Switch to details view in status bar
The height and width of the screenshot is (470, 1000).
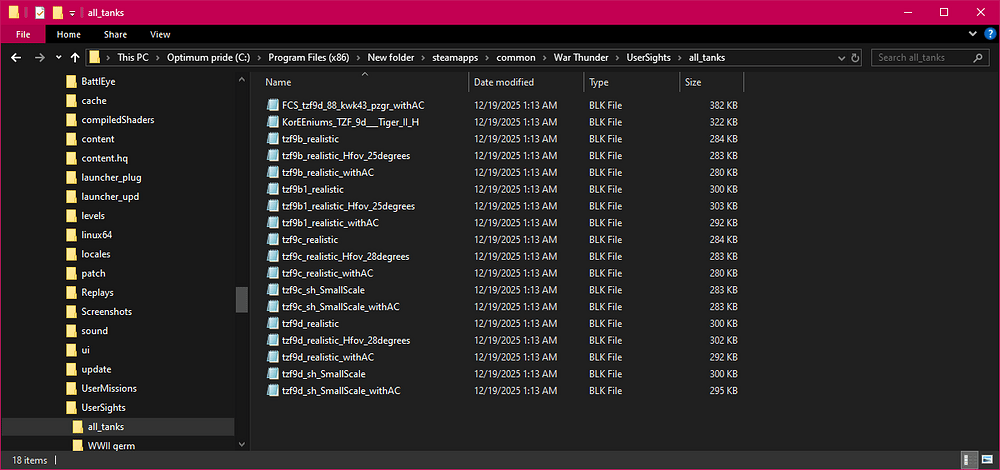pyautogui.click(x=968, y=459)
